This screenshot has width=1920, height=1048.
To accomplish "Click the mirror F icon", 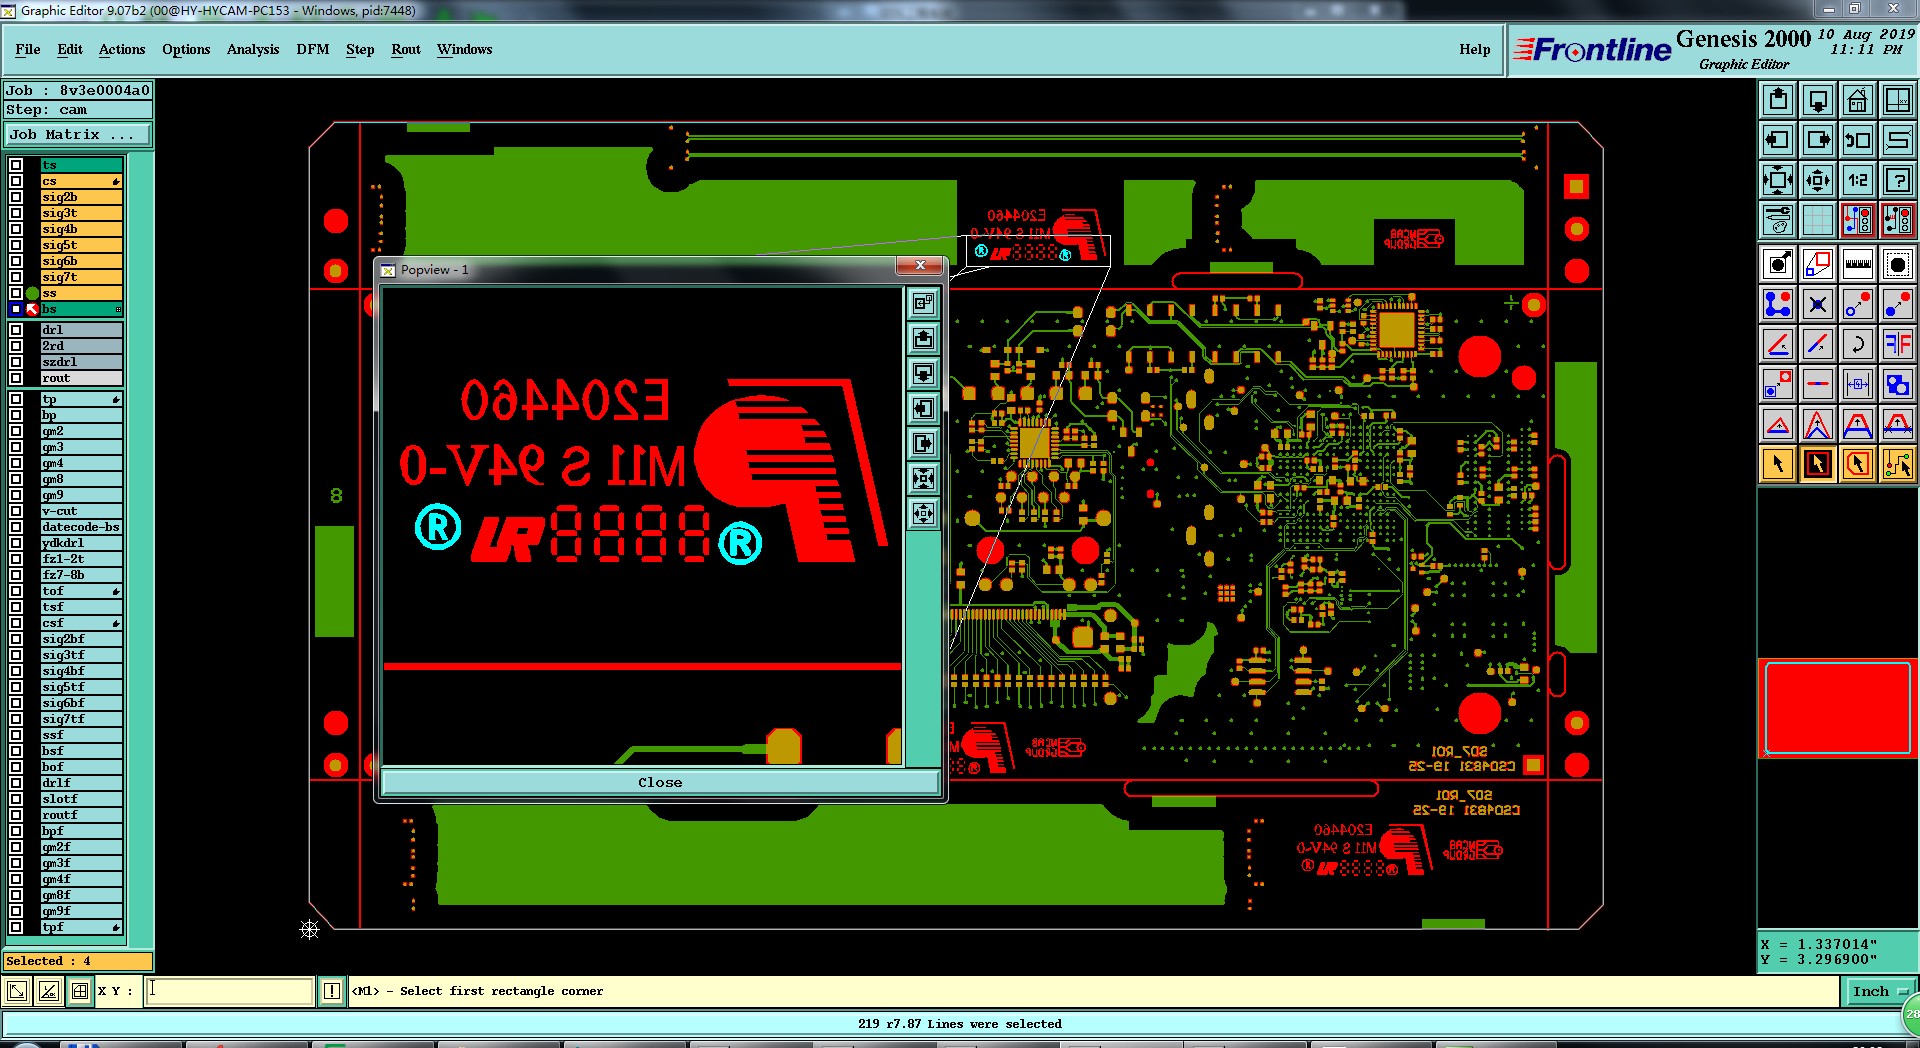I will point(1898,344).
